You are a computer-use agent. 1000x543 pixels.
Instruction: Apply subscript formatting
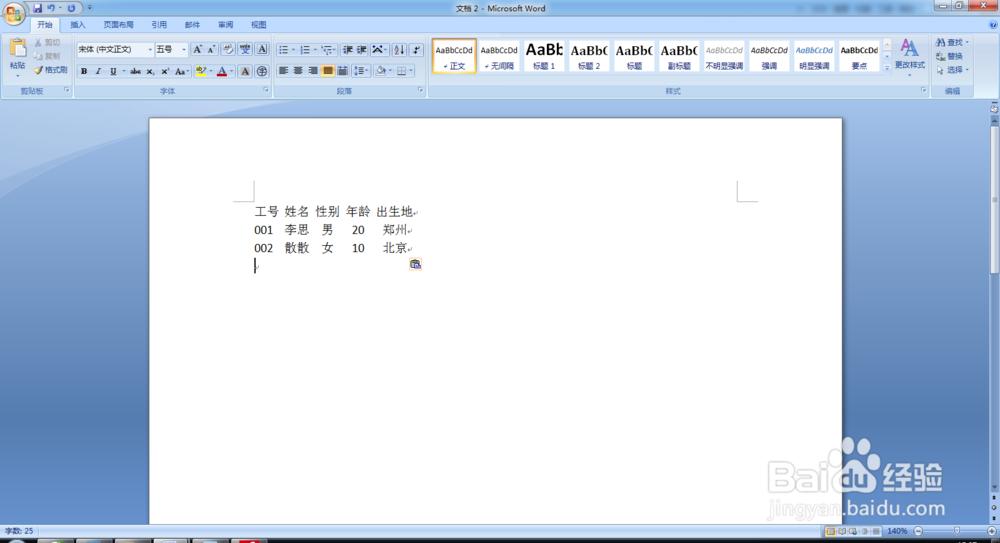click(x=150, y=71)
